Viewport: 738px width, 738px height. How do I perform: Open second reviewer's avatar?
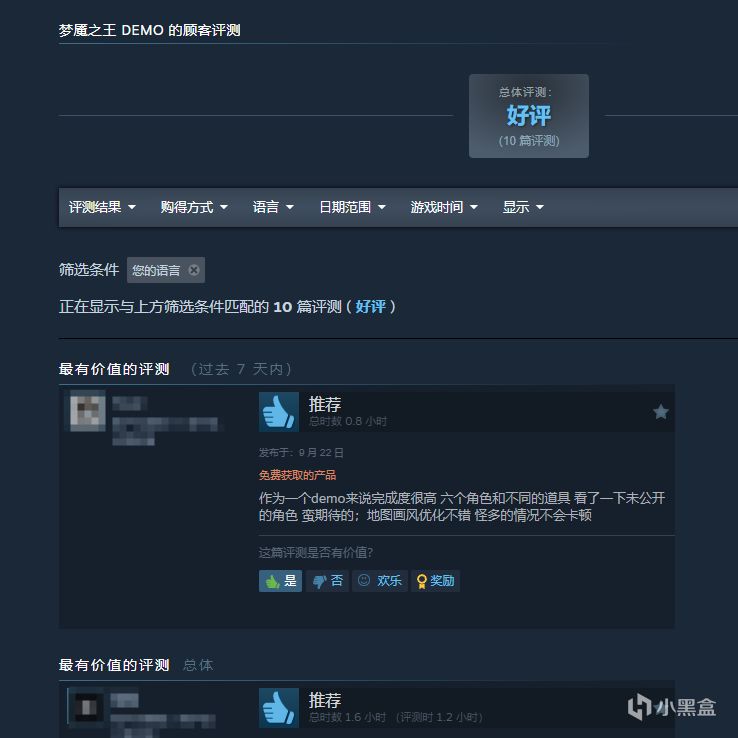(87, 706)
